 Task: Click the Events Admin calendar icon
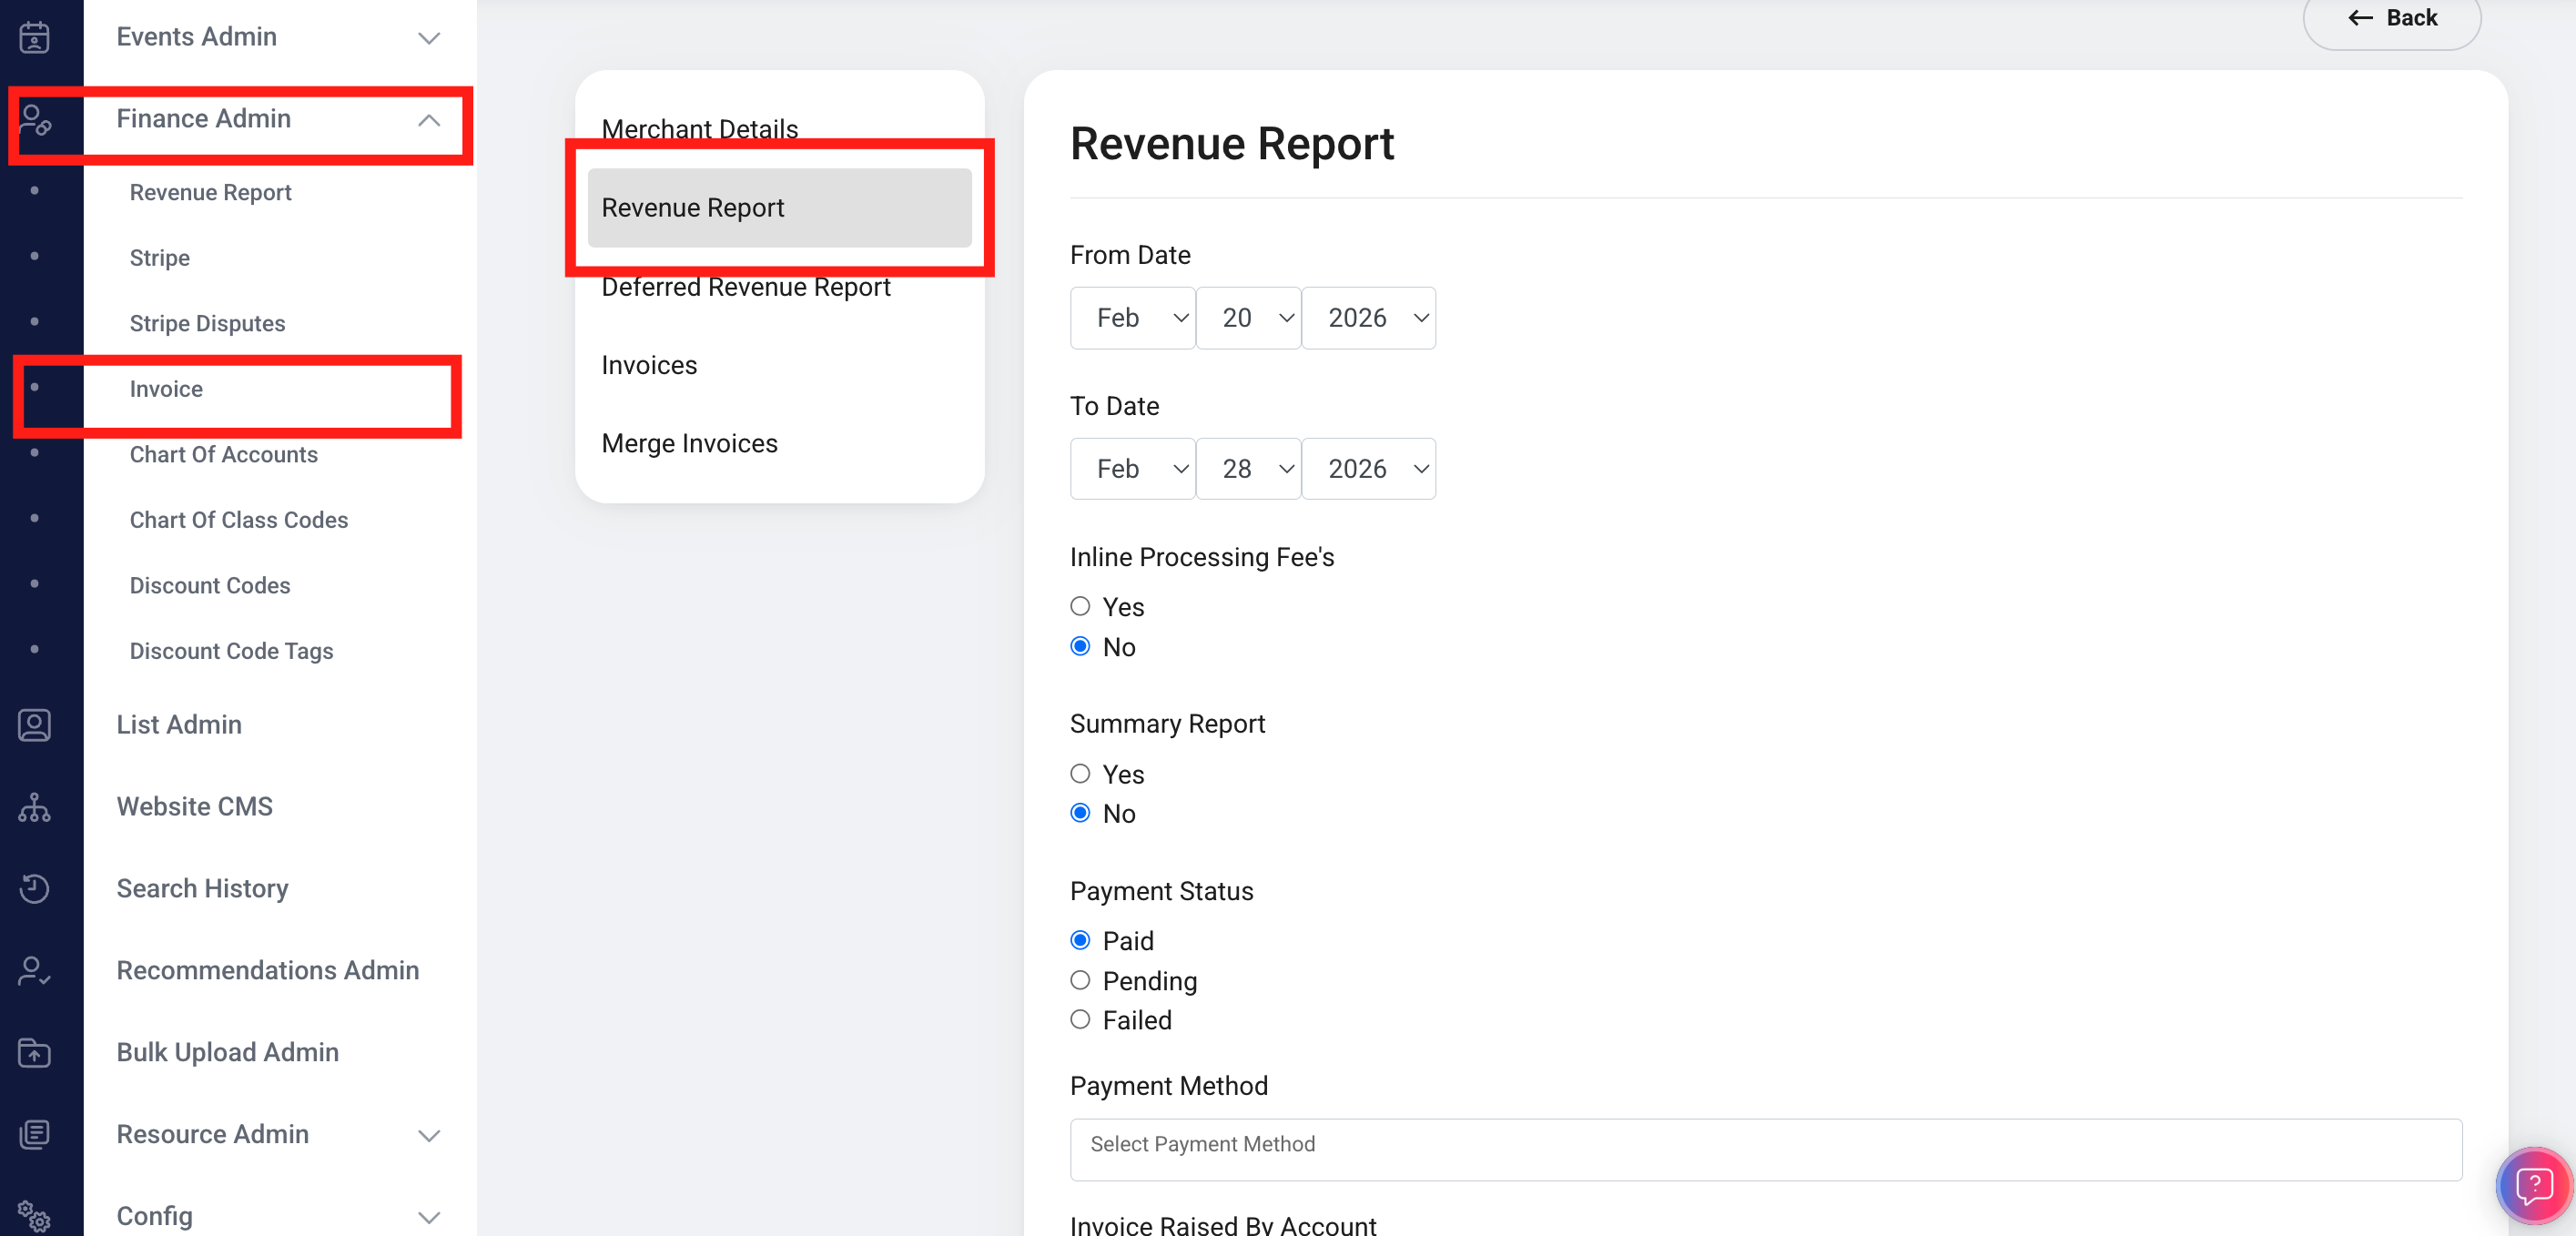(x=34, y=37)
